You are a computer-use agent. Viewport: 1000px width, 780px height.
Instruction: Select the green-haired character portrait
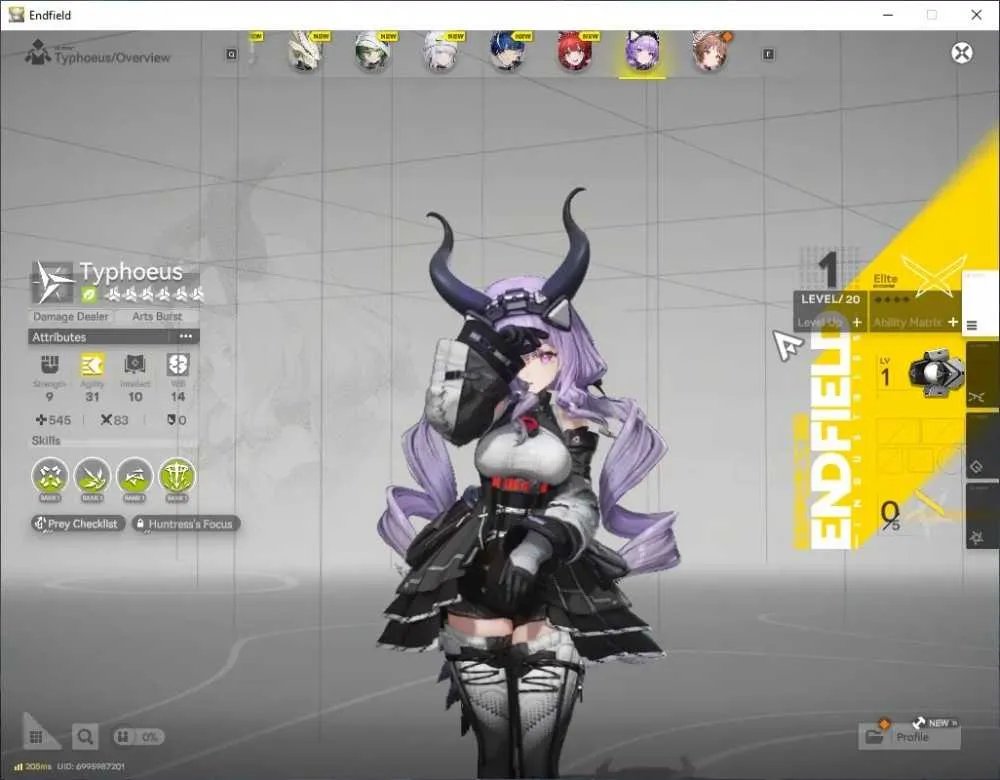[372, 52]
